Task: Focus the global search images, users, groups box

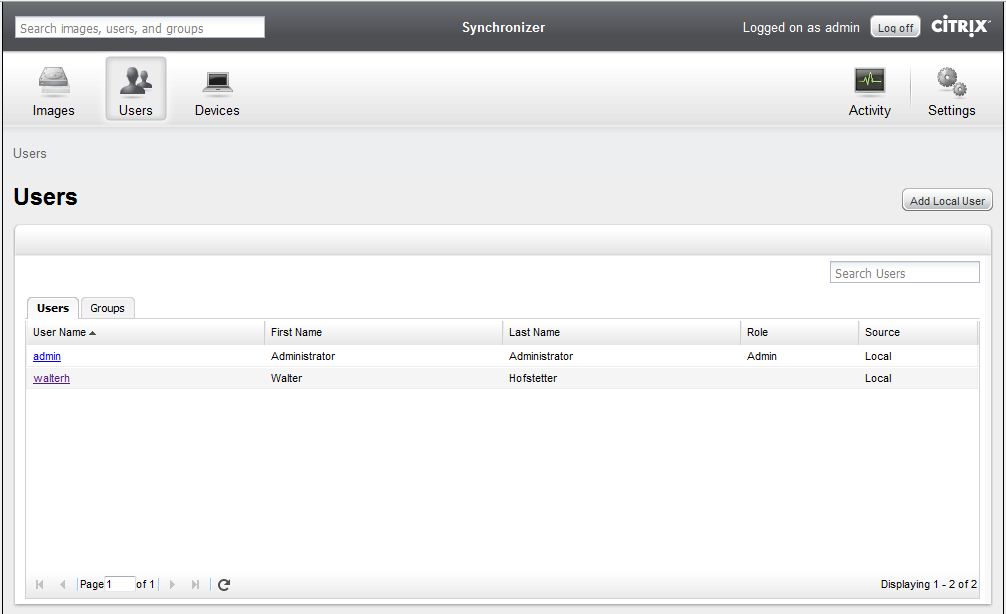Action: click(140, 28)
